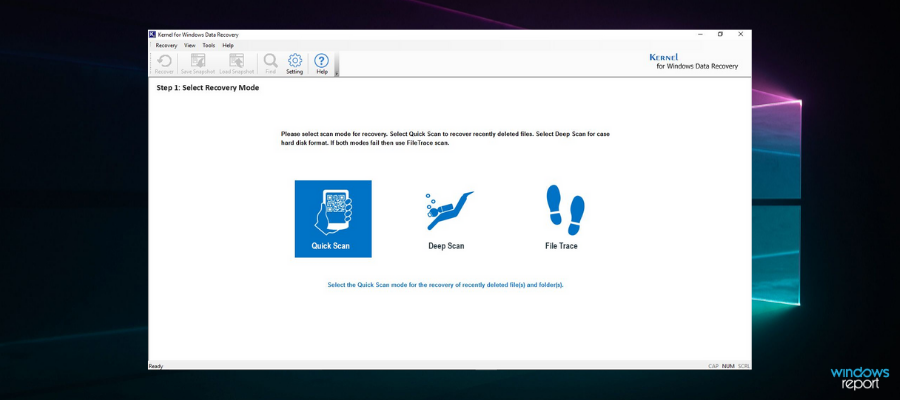
Task: Maximize the Kernel window
Action: click(720, 34)
